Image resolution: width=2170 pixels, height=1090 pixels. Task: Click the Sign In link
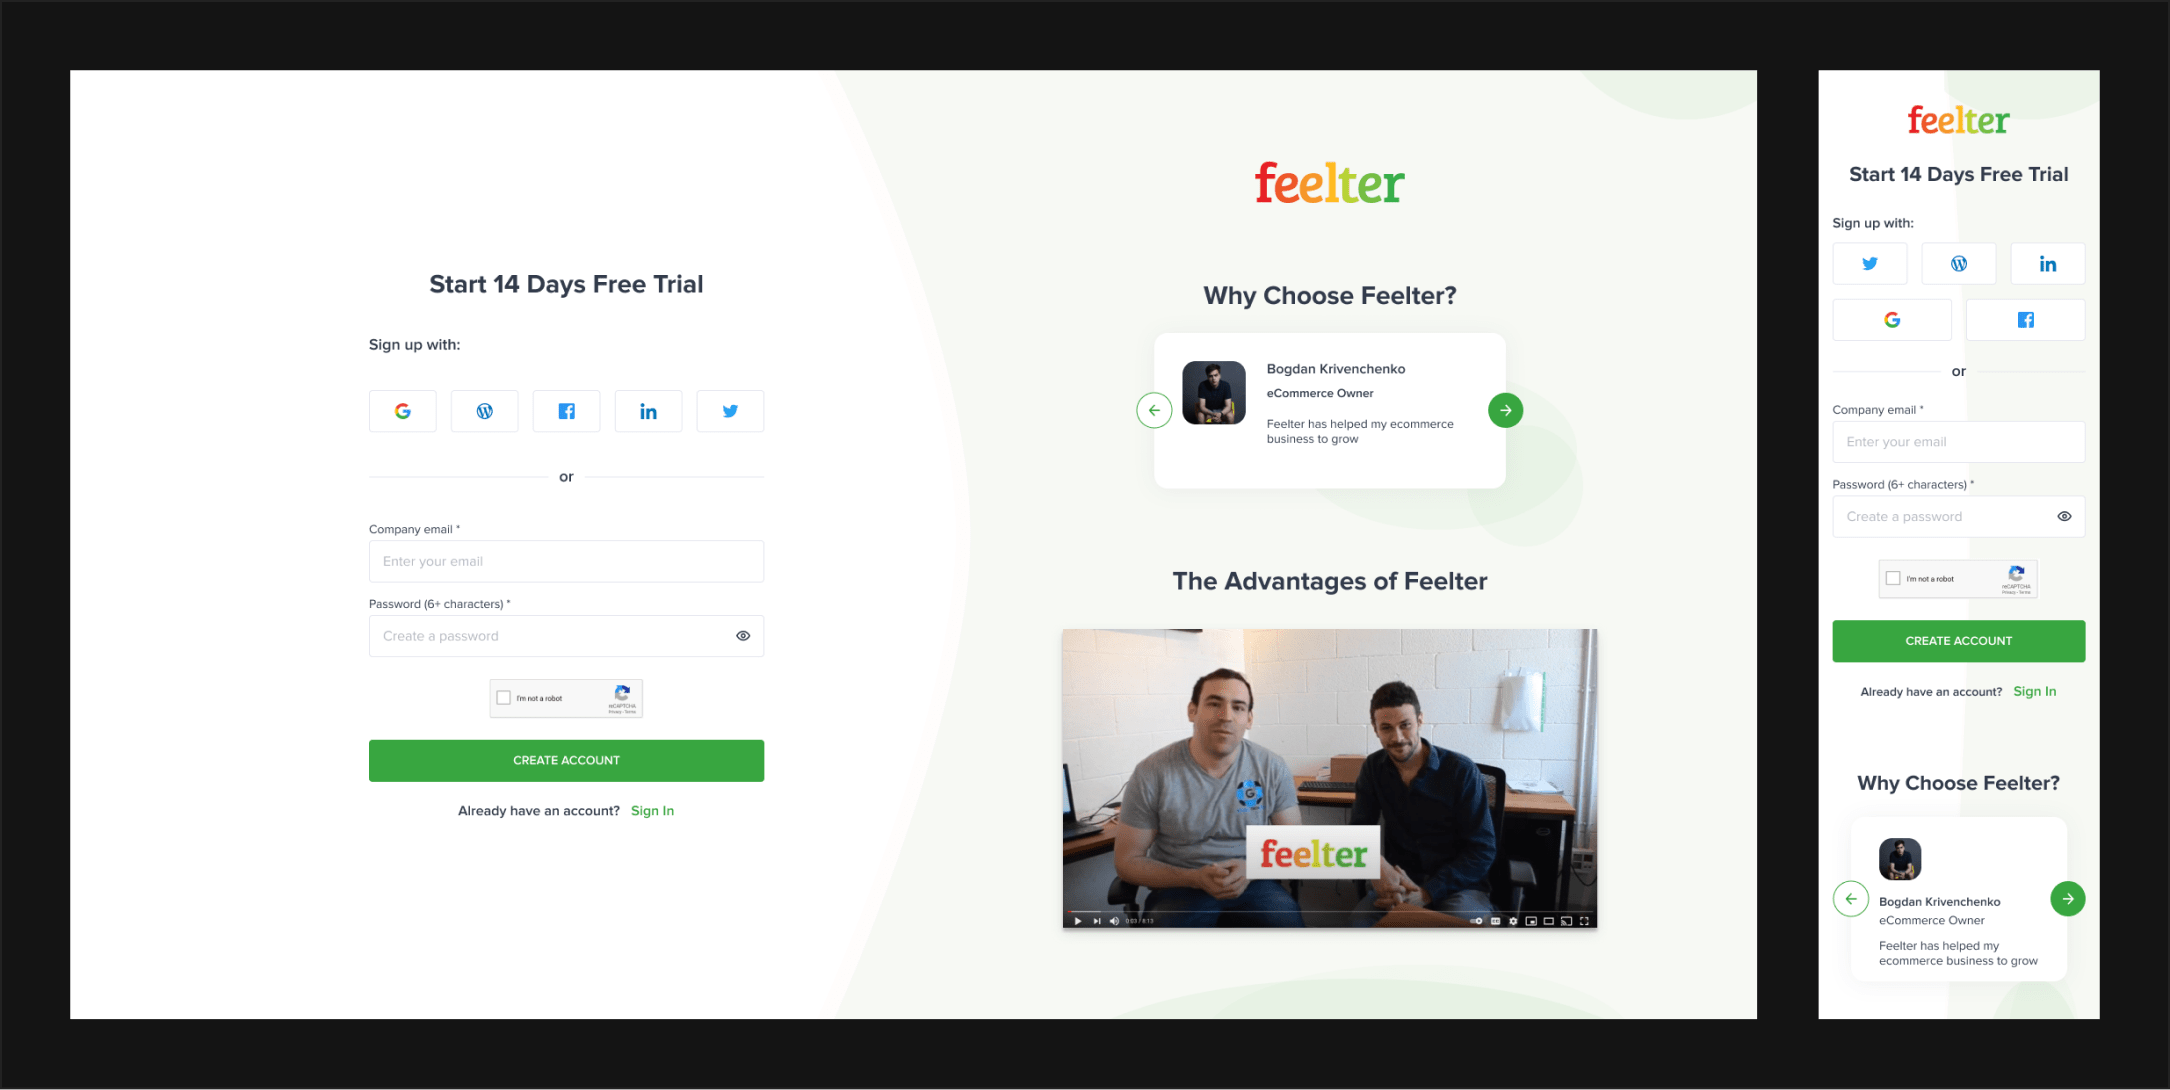point(652,811)
